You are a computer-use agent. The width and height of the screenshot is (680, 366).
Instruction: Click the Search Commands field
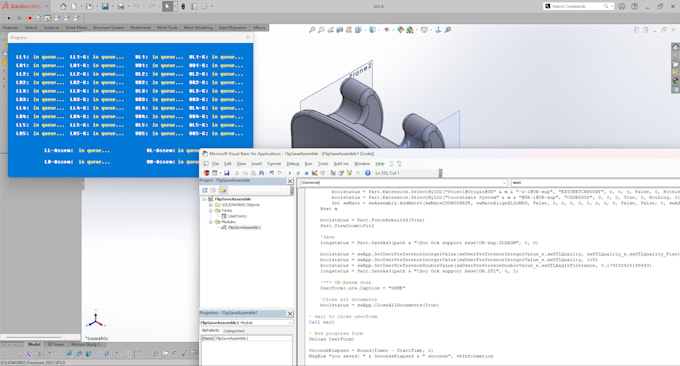(578, 7)
